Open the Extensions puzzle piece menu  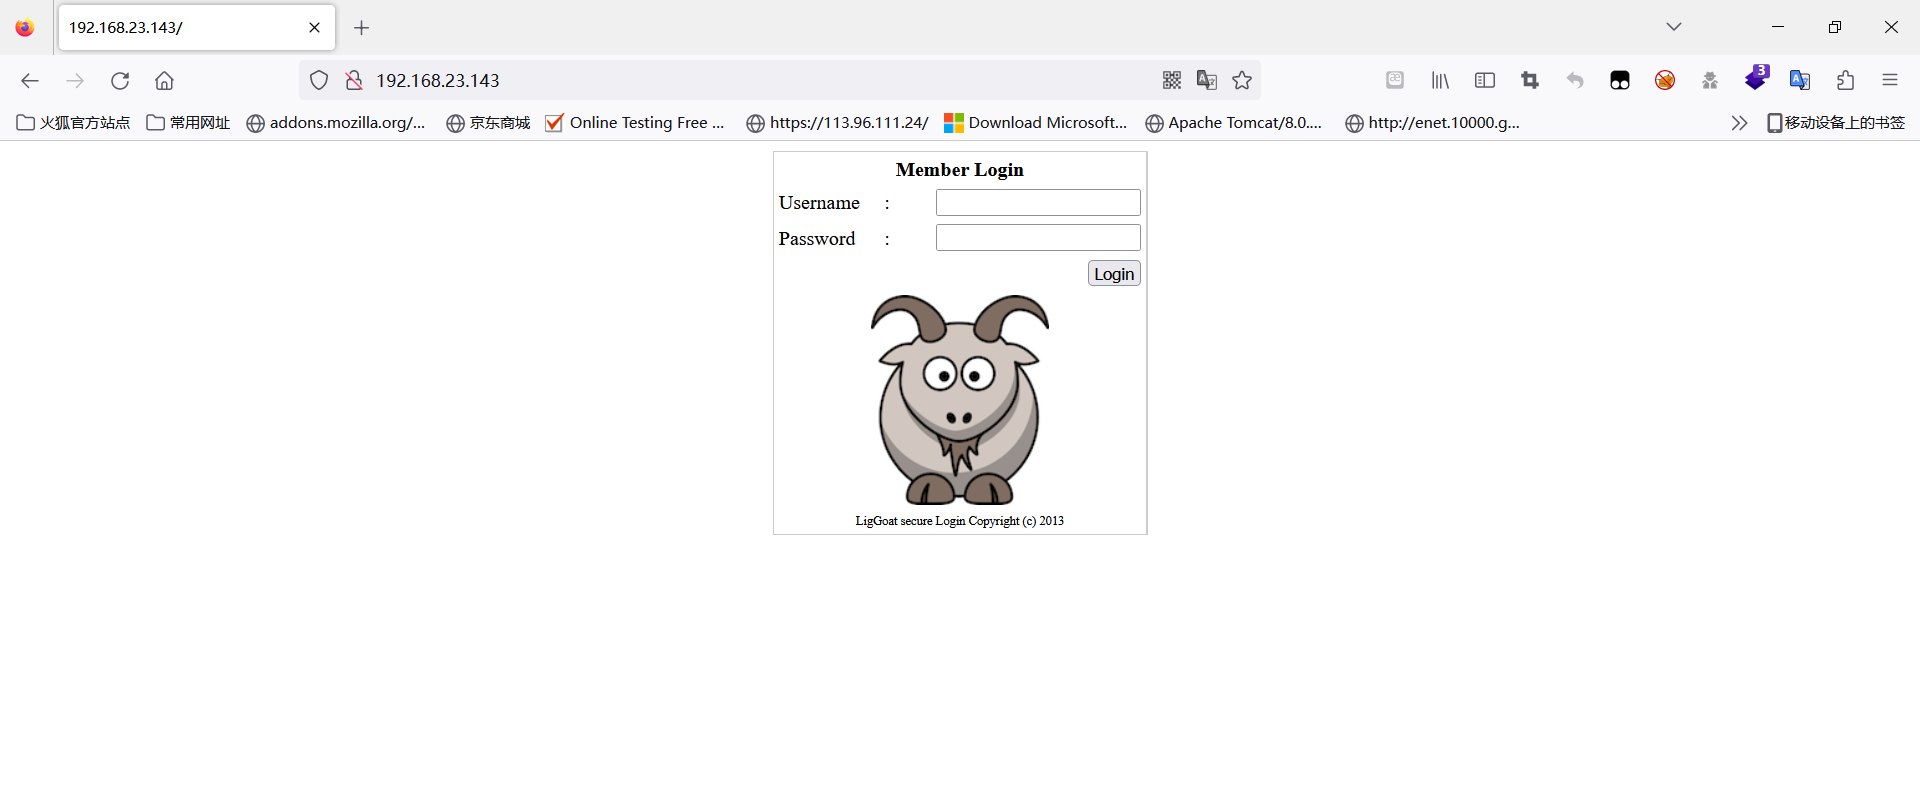click(x=1845, y=81)
